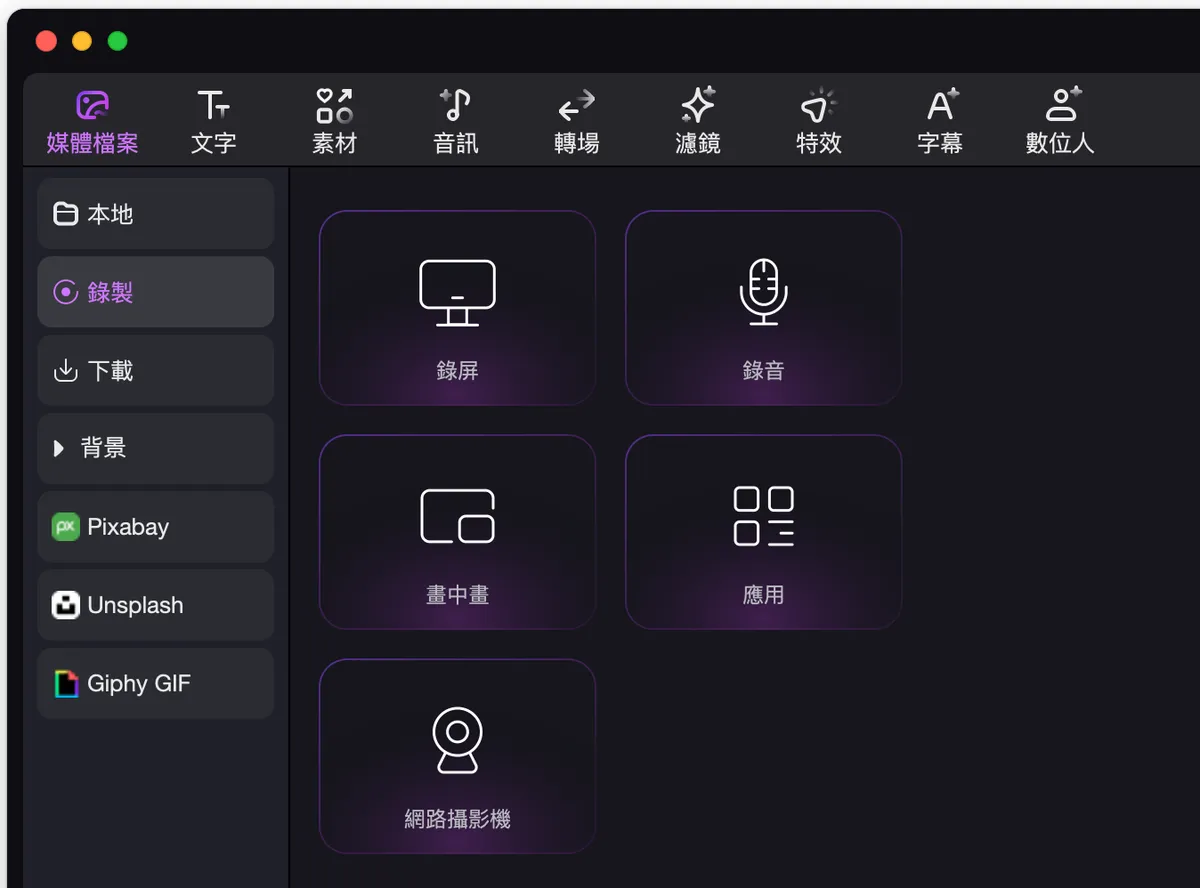Switch to the 文字 text tab
The height and width of the screenshot is (888, 1200).
click(x=213, y=122)
